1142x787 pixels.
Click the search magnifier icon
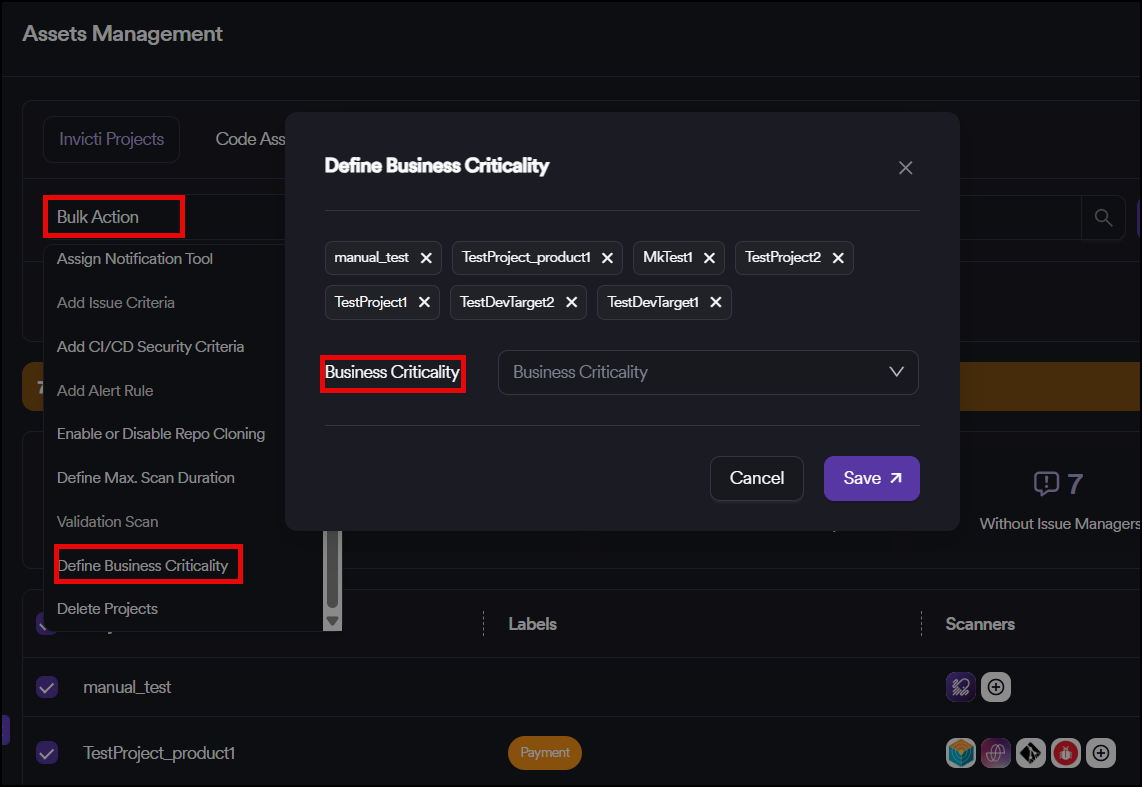click(1103, 217)
